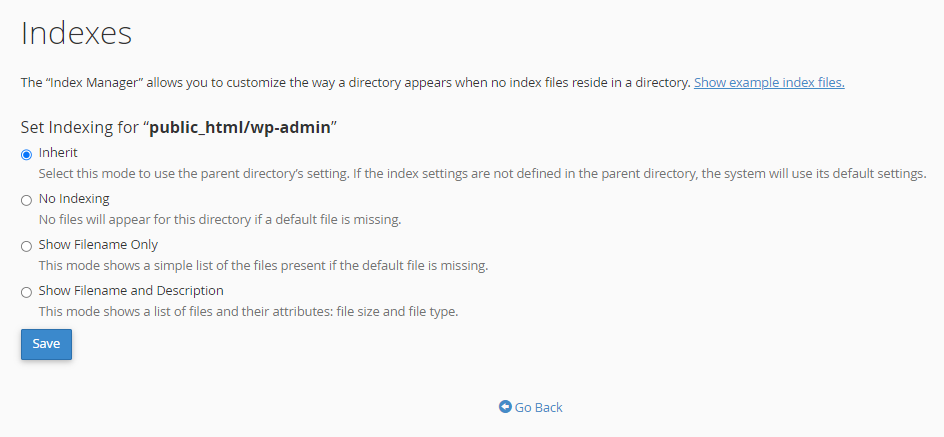
Task: Click the Inherit option label text
Action: pyautogui.click(x=58, y=153)
